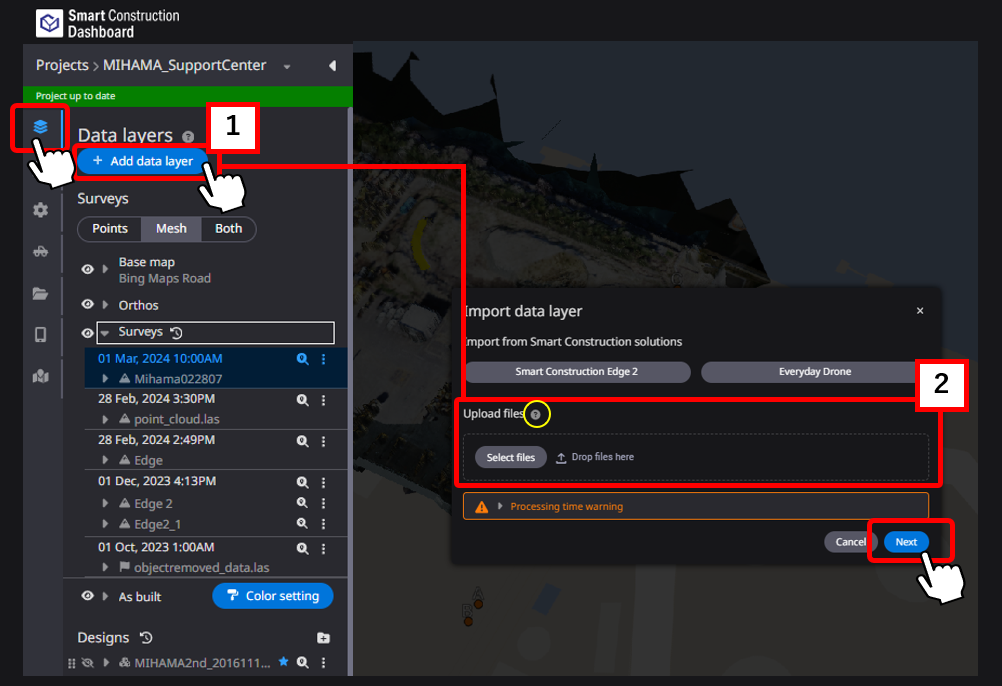Open the vehicle icon panel in sidebar

coord(40,252)
